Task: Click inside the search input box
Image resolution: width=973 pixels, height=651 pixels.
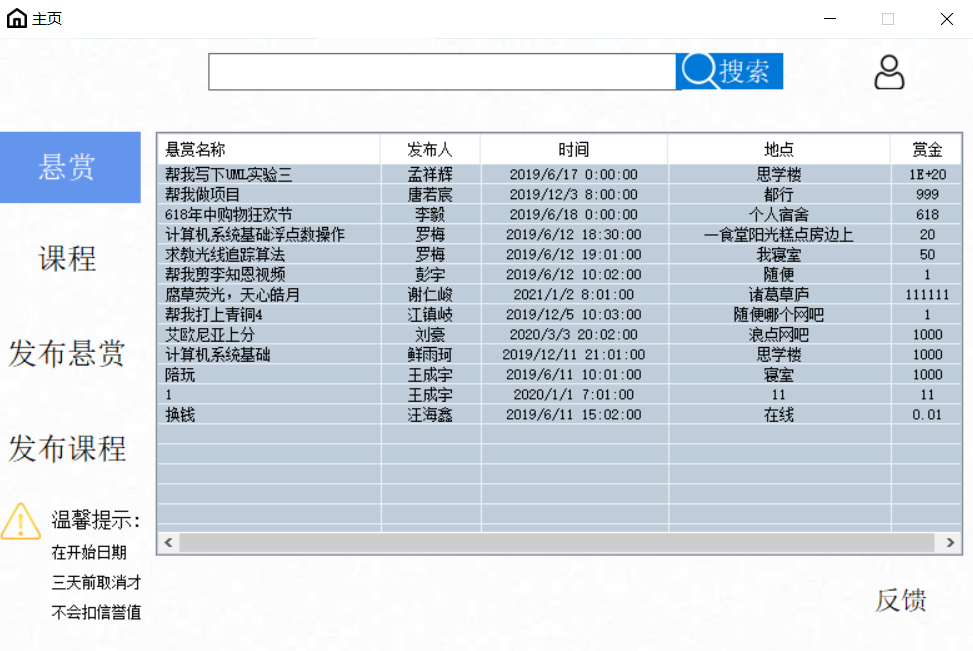Action: pyautogui.click(x=442, y=71)
